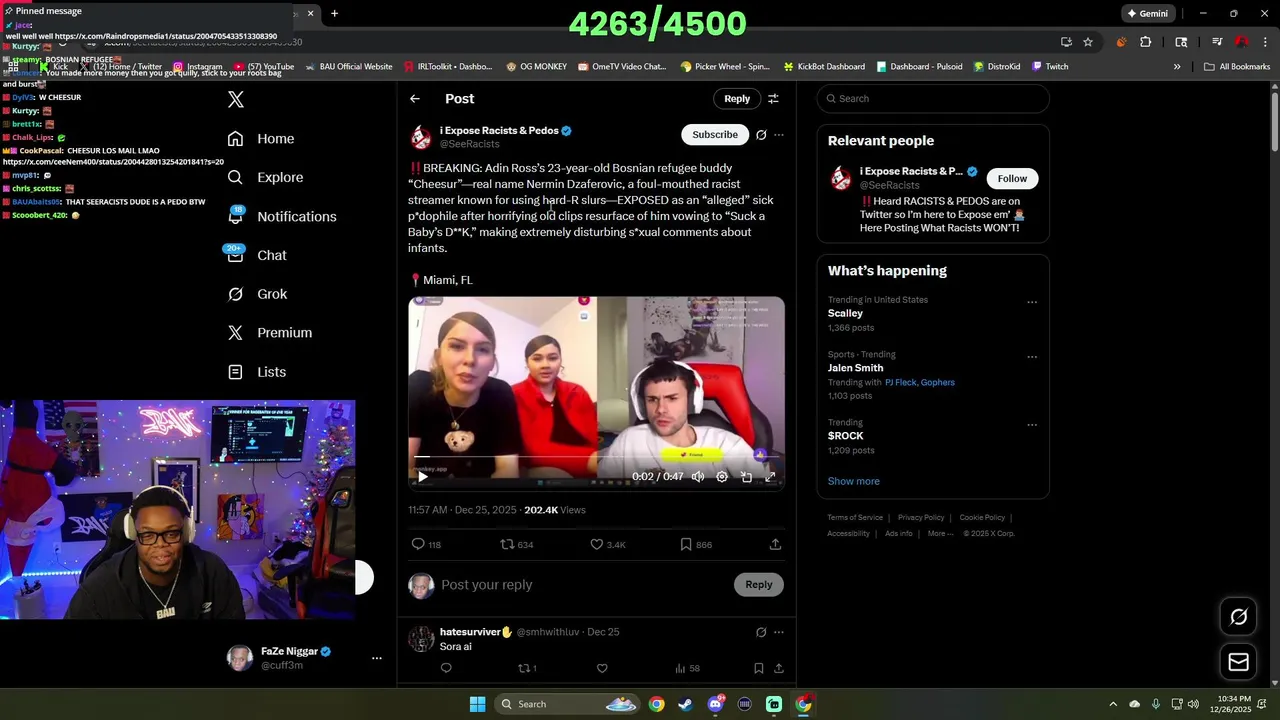The image size is (1280, 720).
Task: Open floating messages envelope button
Action: 1239,662
